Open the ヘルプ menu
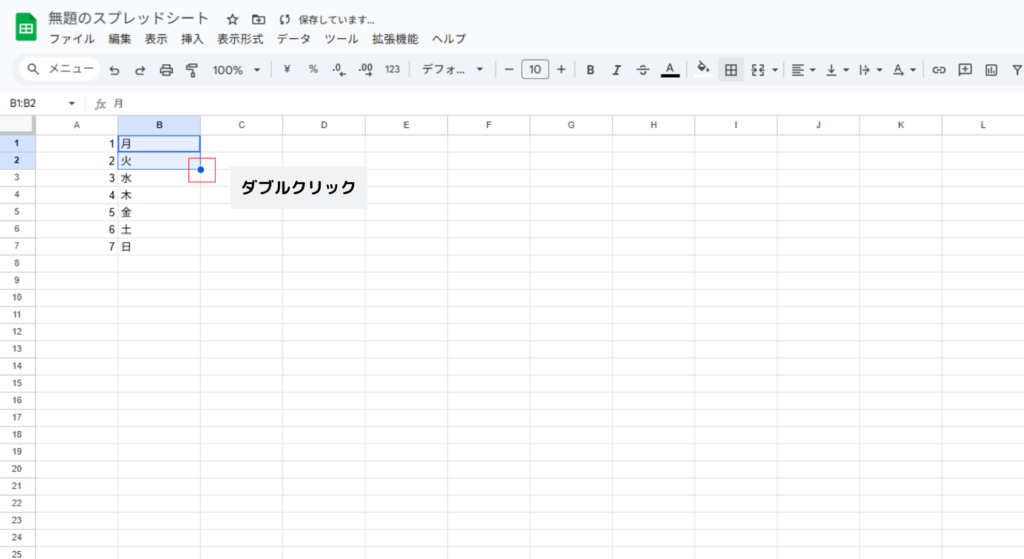Image resolution: width=1024 pixels, height=559 pixels. [449, 39]
